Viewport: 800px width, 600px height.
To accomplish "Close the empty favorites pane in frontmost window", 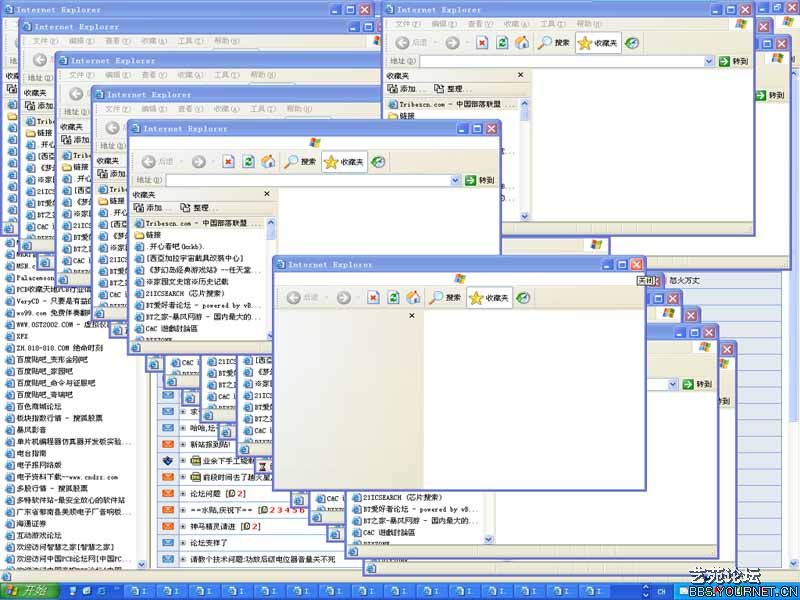I will click(x=412, y=316).
